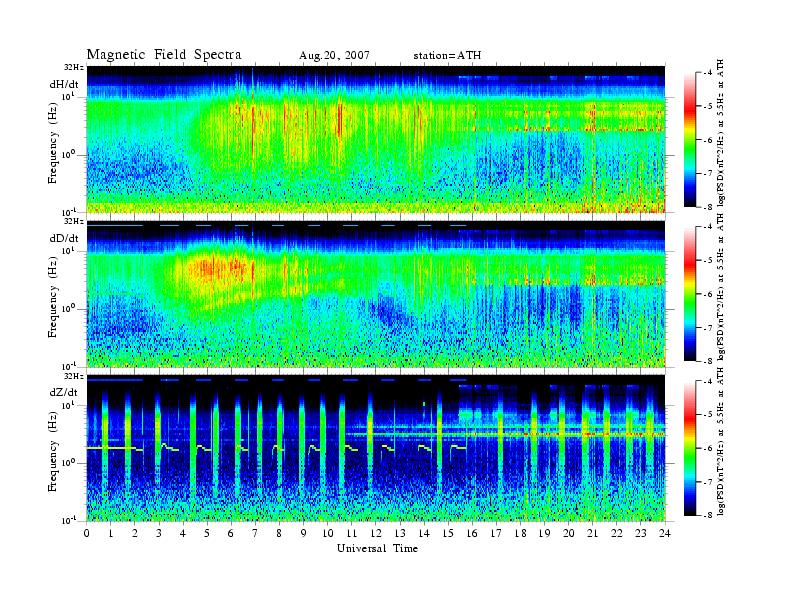Click the "-8" tick on dH/dt colorbar
This screenshot has height=612, width=792.
tap(707, 206)
